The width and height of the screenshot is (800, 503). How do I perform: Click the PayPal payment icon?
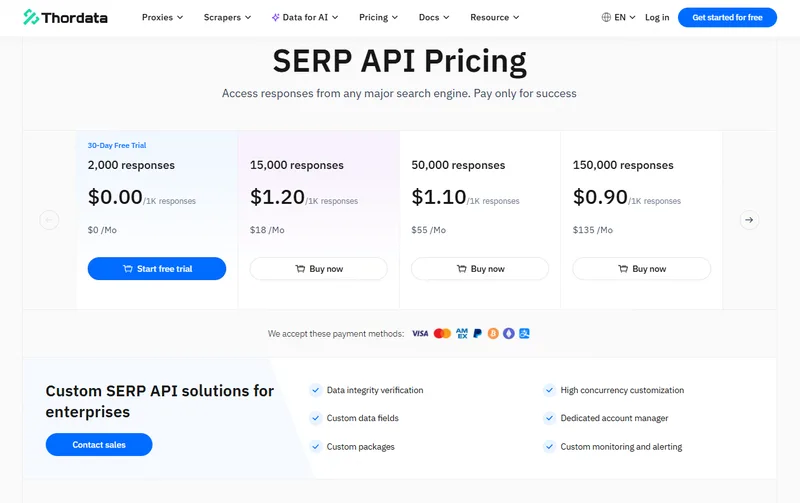pos(477,334)
